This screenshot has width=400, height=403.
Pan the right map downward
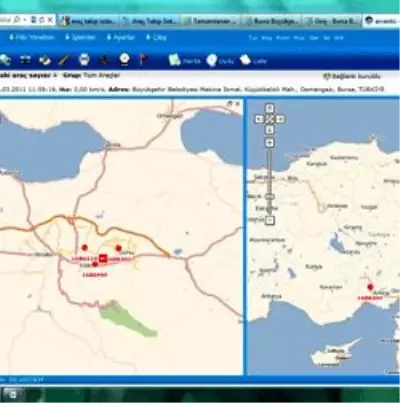[270, 130]
